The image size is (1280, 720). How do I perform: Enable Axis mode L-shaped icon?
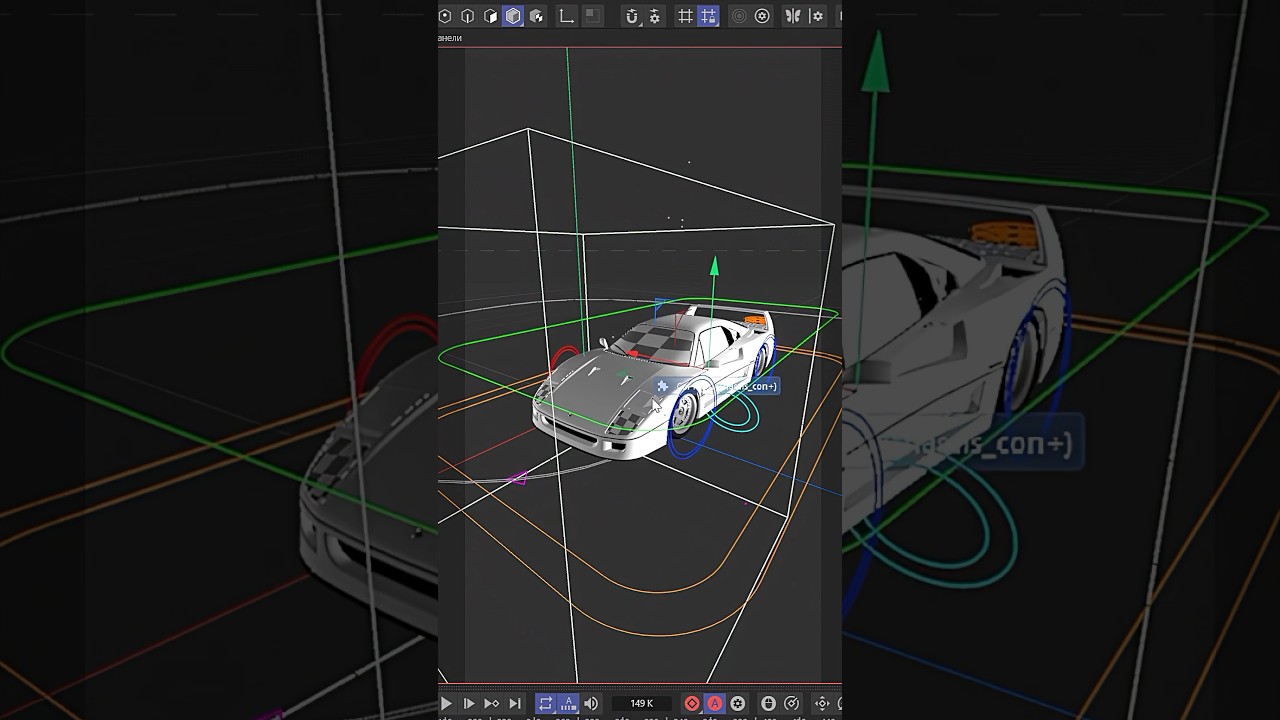566,16
